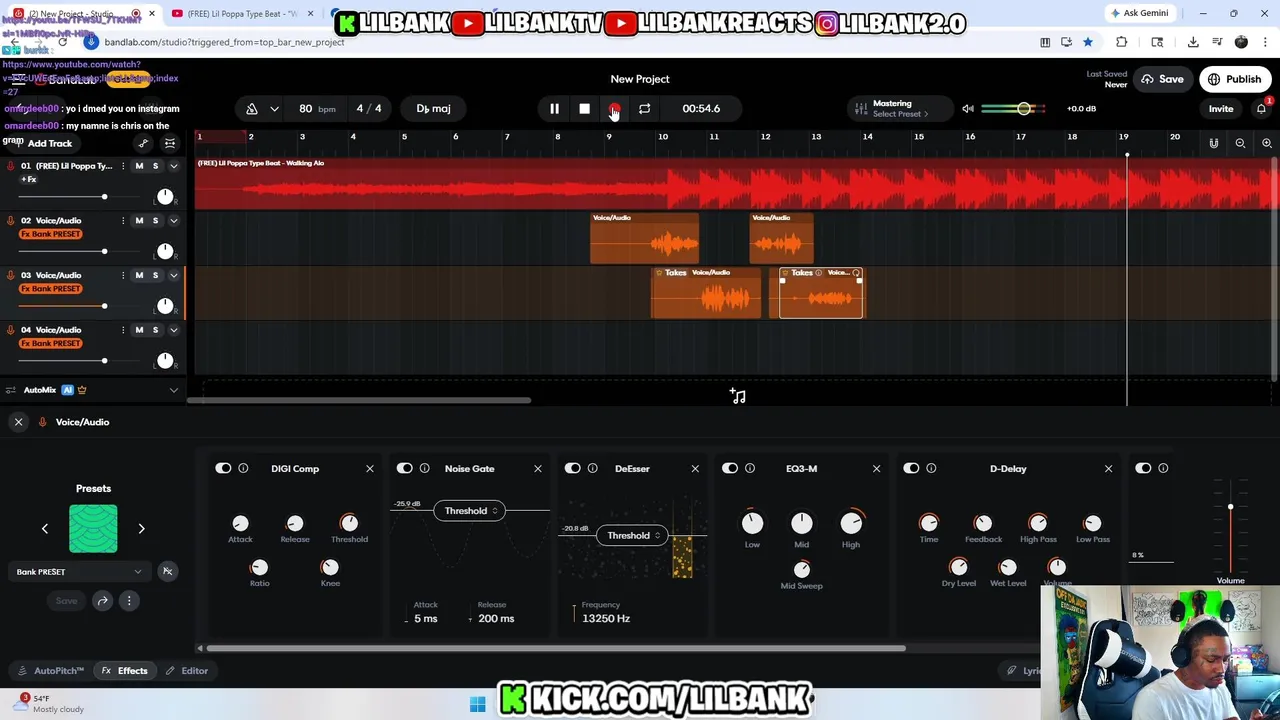Open Noise Gate Threshold selector

tap(469, 511)
